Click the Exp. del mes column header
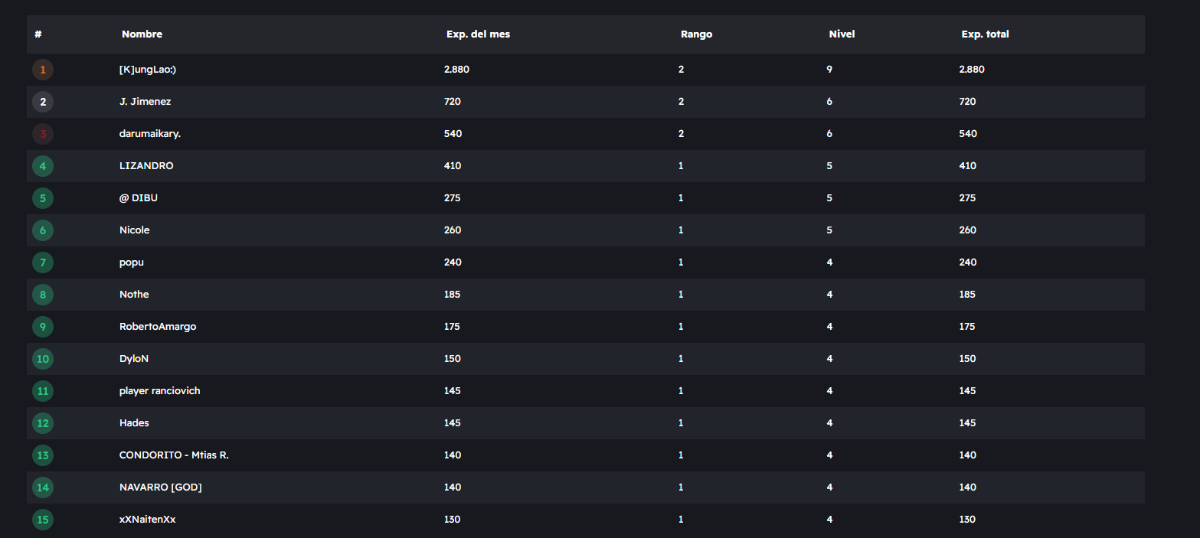Image resolution: width=1200 pixels, height=538 pixels. [x=478, y=34]
